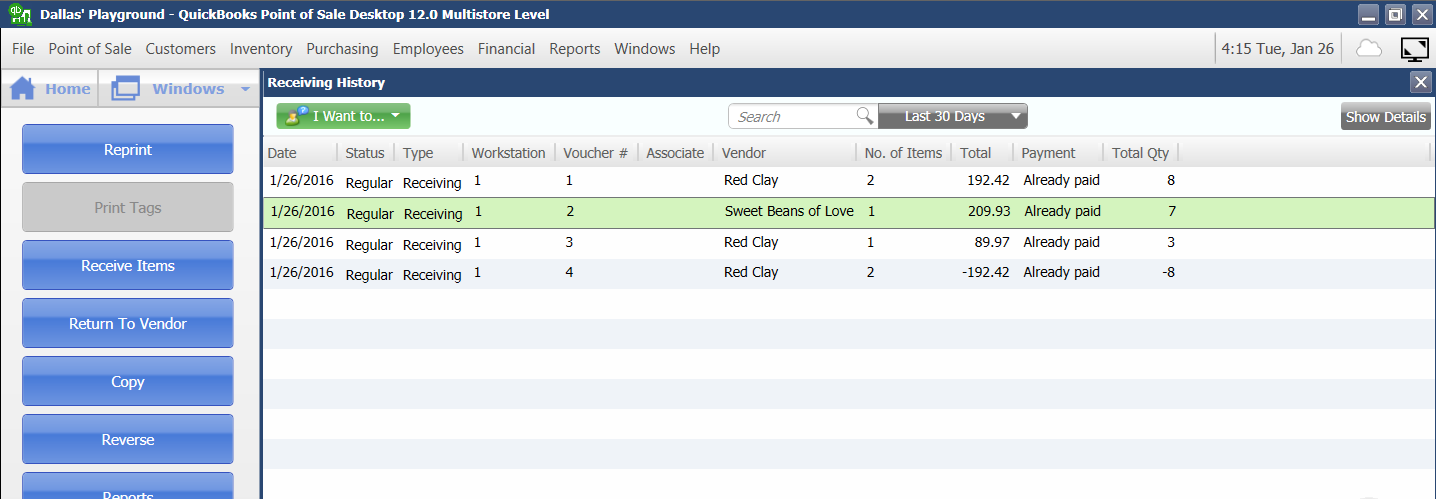1436x499 pixels.
Task: Select the row with total 192.42
Action: coord(849,181)
